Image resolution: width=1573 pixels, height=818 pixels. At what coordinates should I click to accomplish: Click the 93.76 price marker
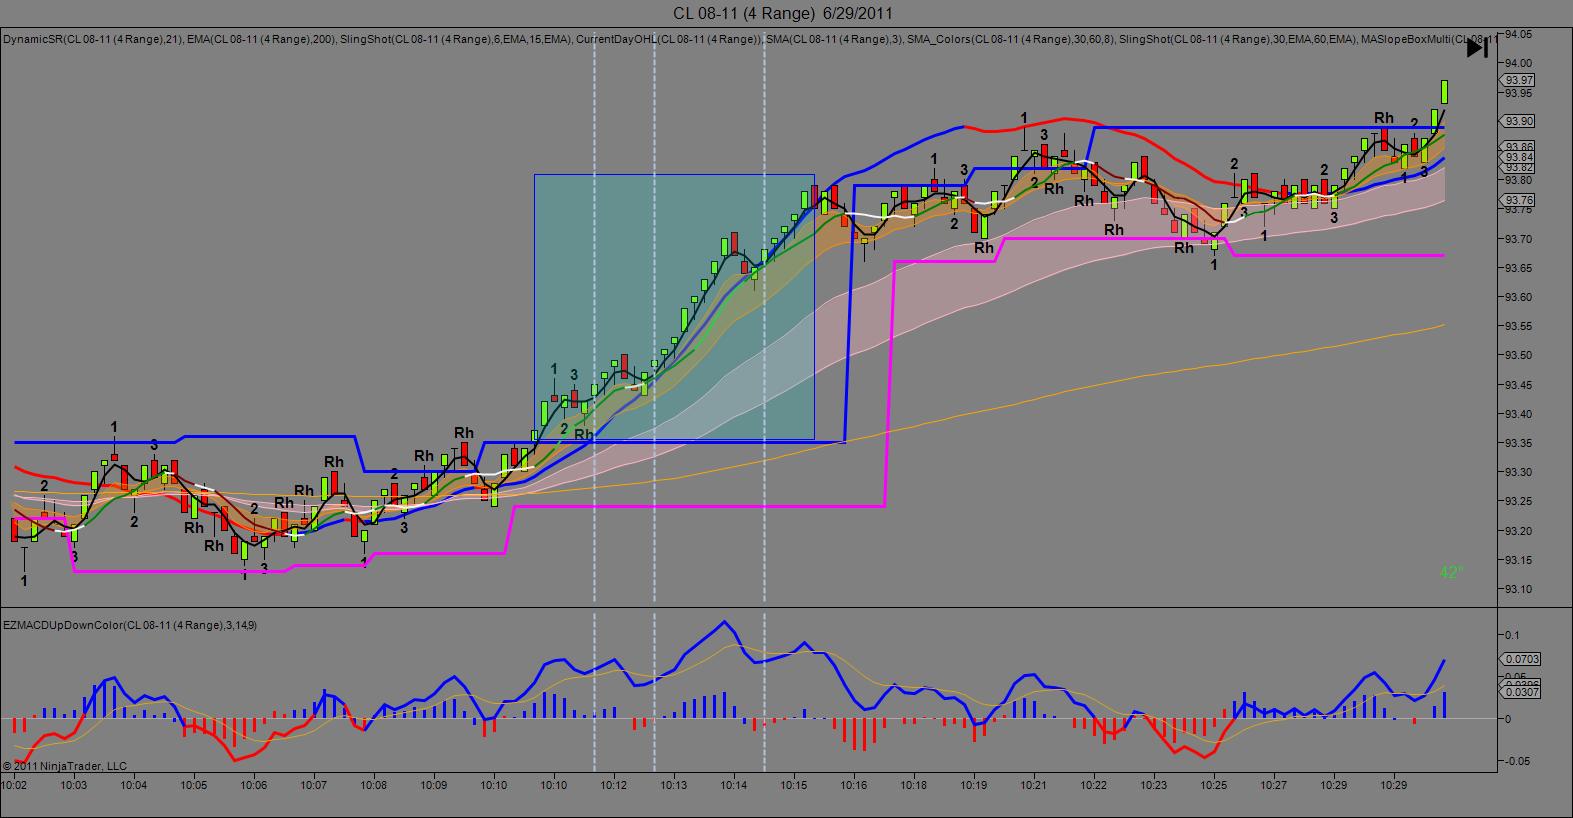coord(1519,200)
